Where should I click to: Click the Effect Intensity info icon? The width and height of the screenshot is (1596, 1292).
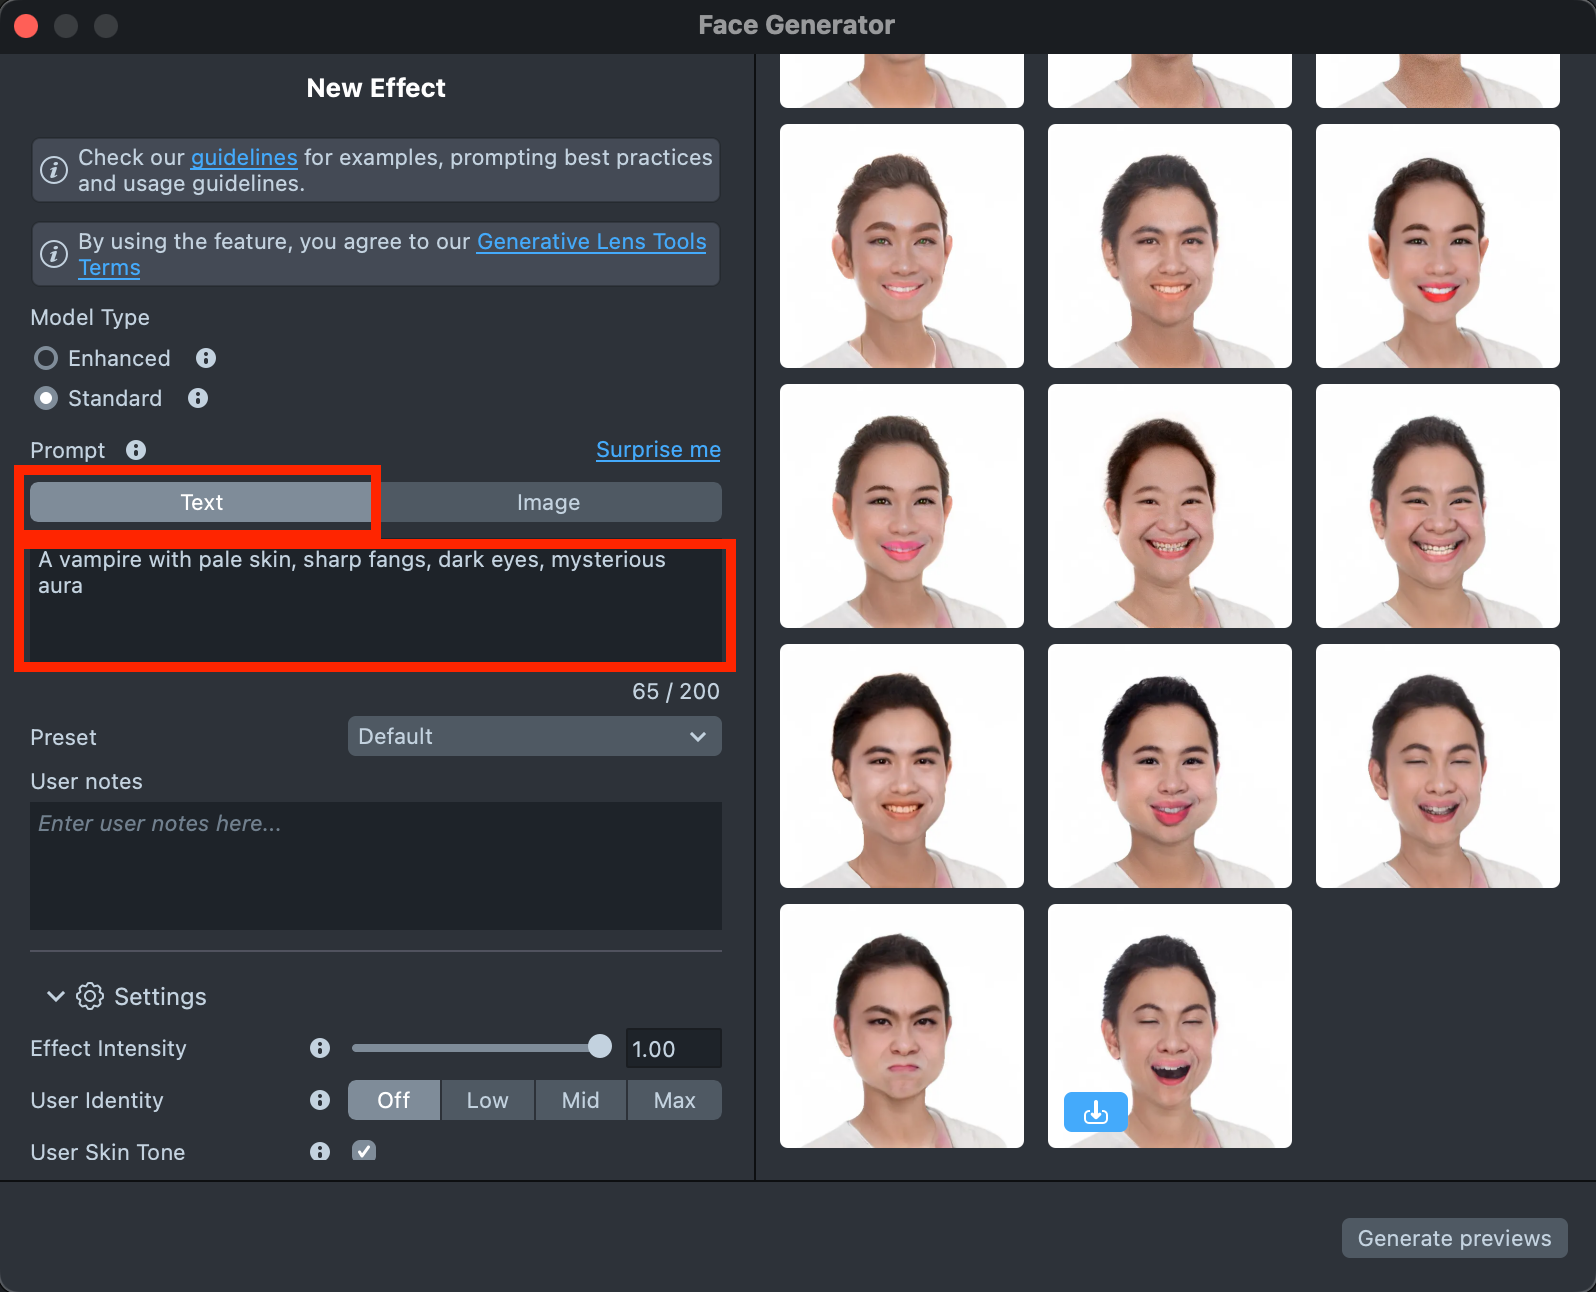click(320, 1048)
